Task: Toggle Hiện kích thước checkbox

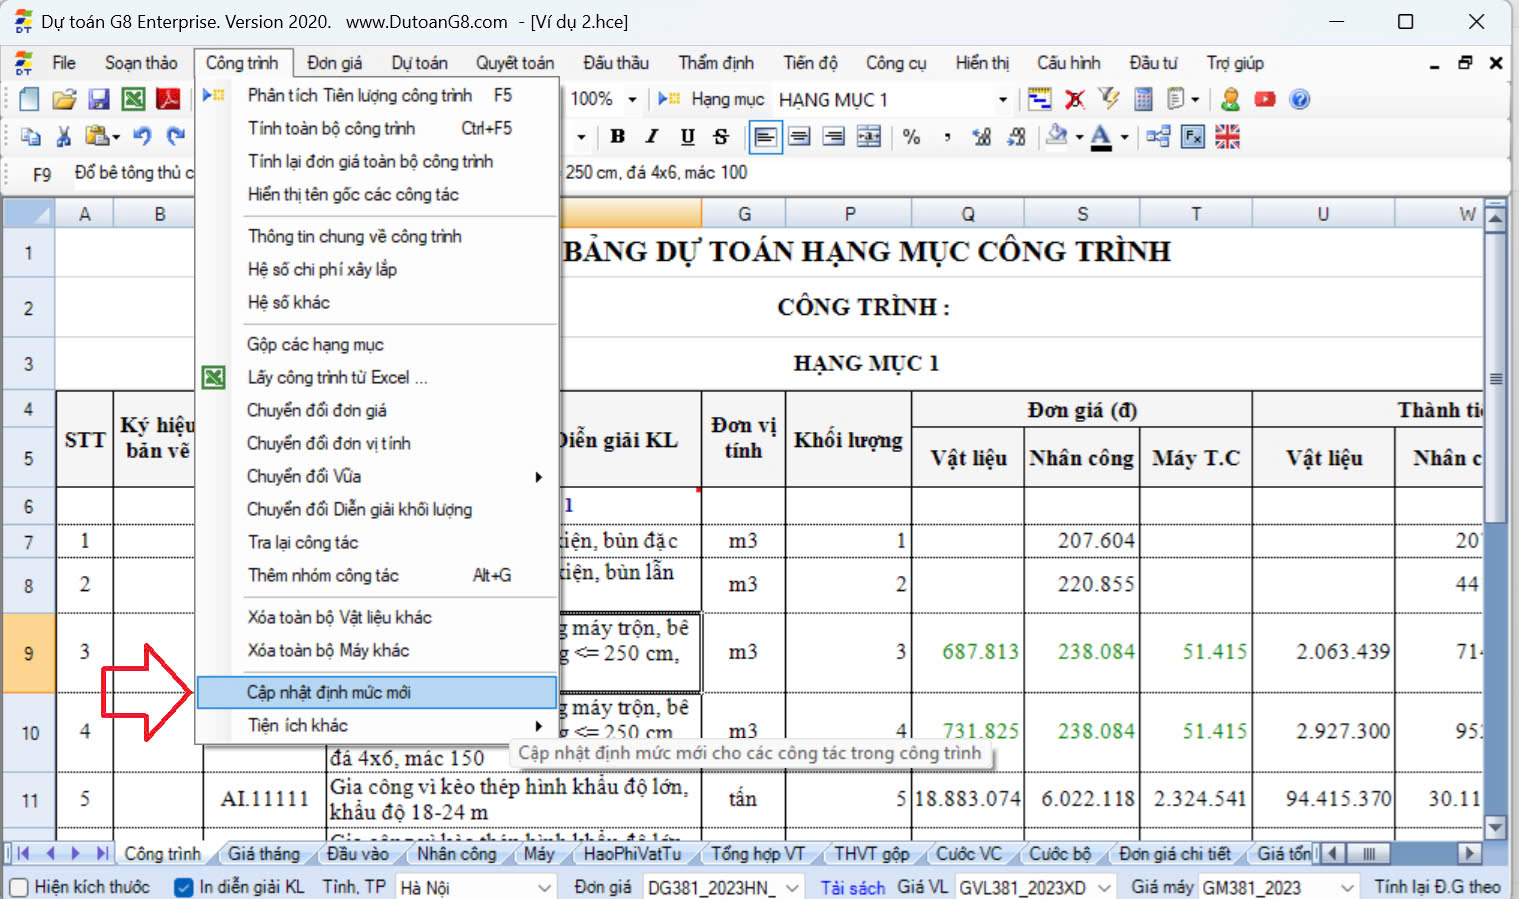Action: pos(18,887)
